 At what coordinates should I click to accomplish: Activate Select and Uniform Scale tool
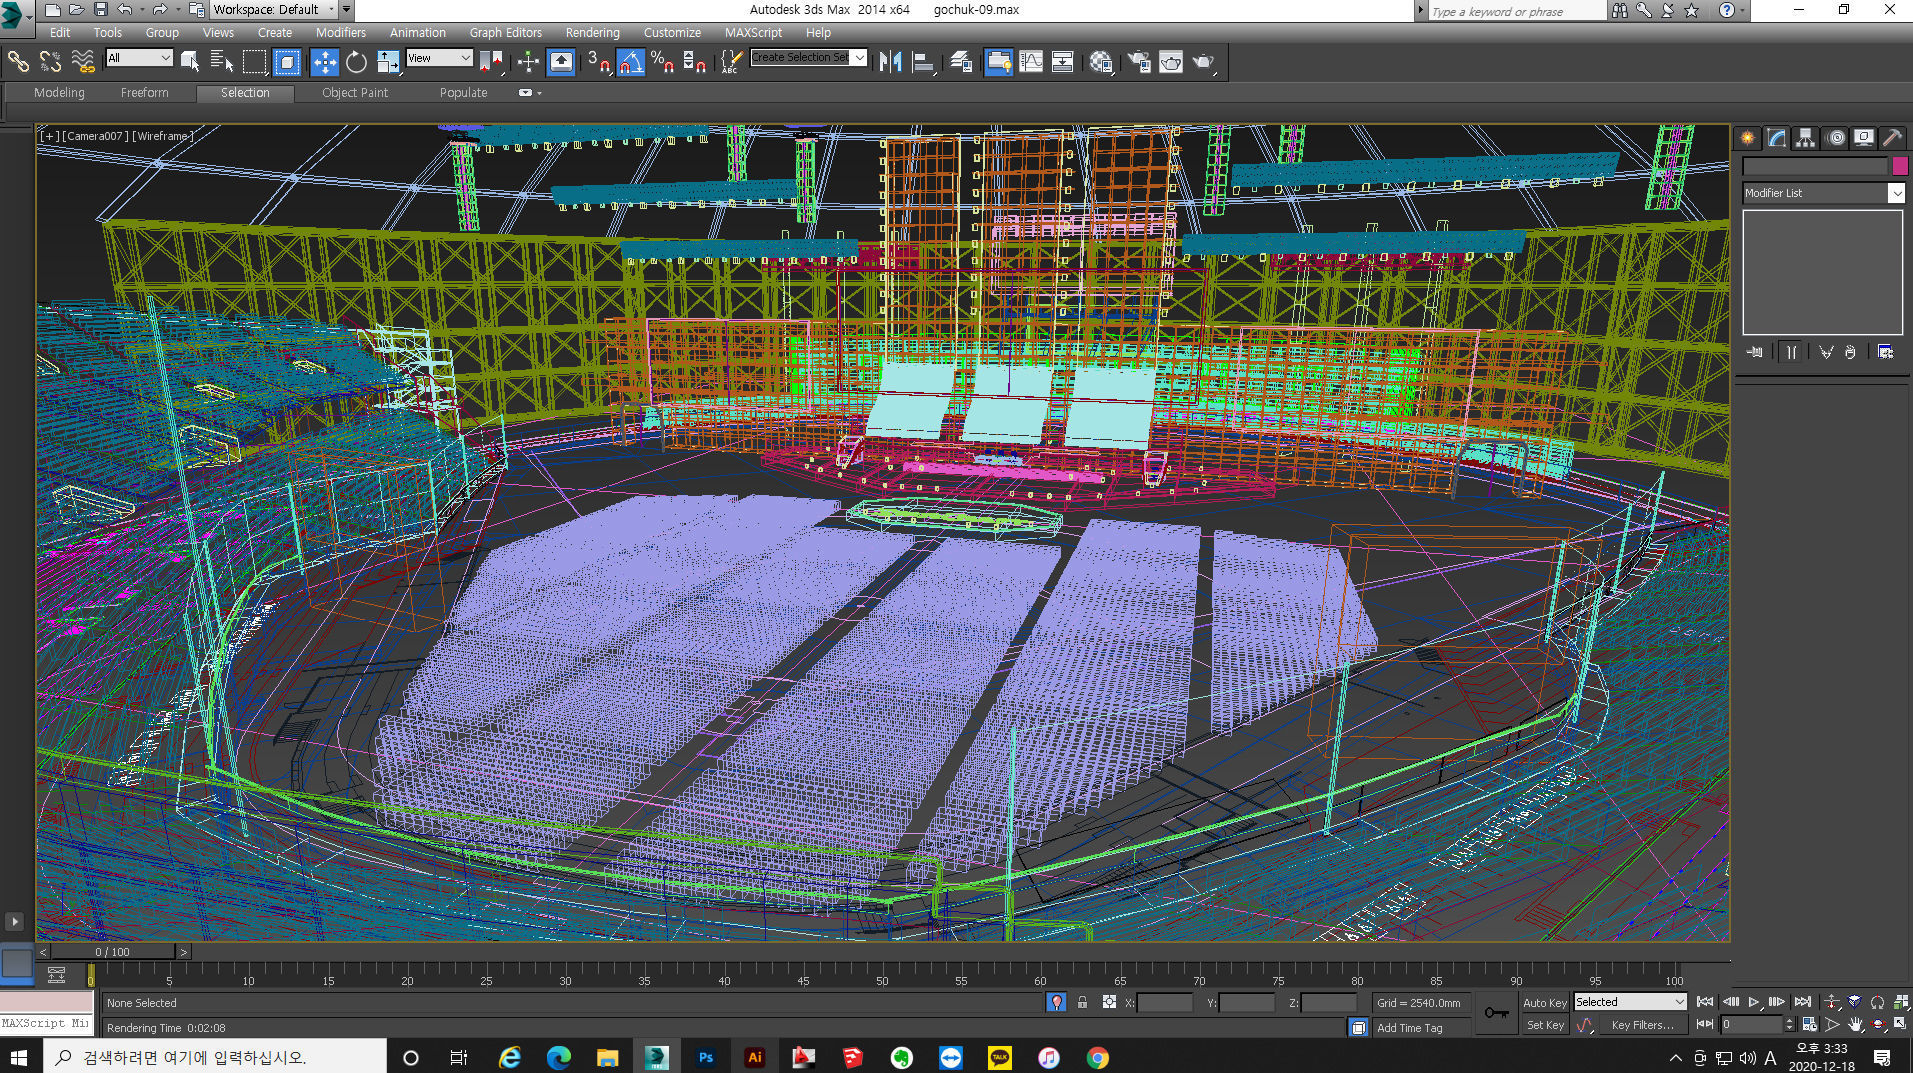pos(388,62)
